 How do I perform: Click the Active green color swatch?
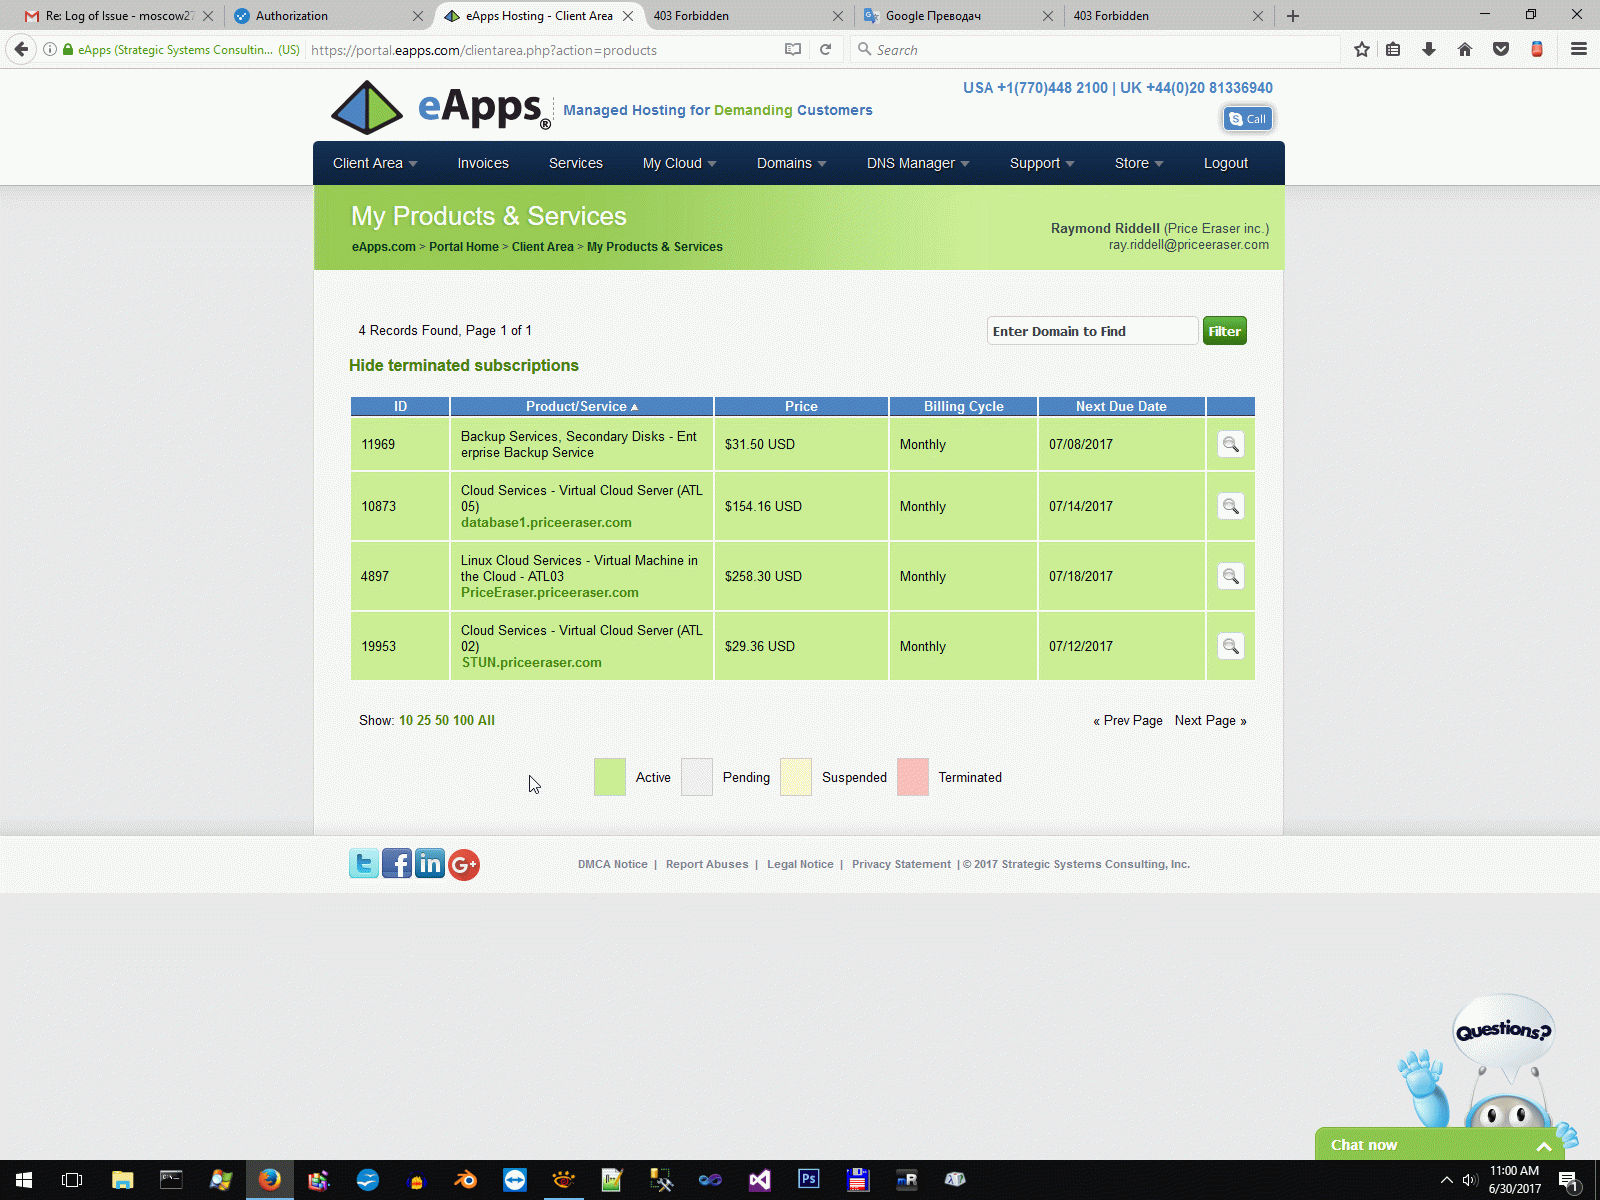pyautogui.click(x=610, y=777)
